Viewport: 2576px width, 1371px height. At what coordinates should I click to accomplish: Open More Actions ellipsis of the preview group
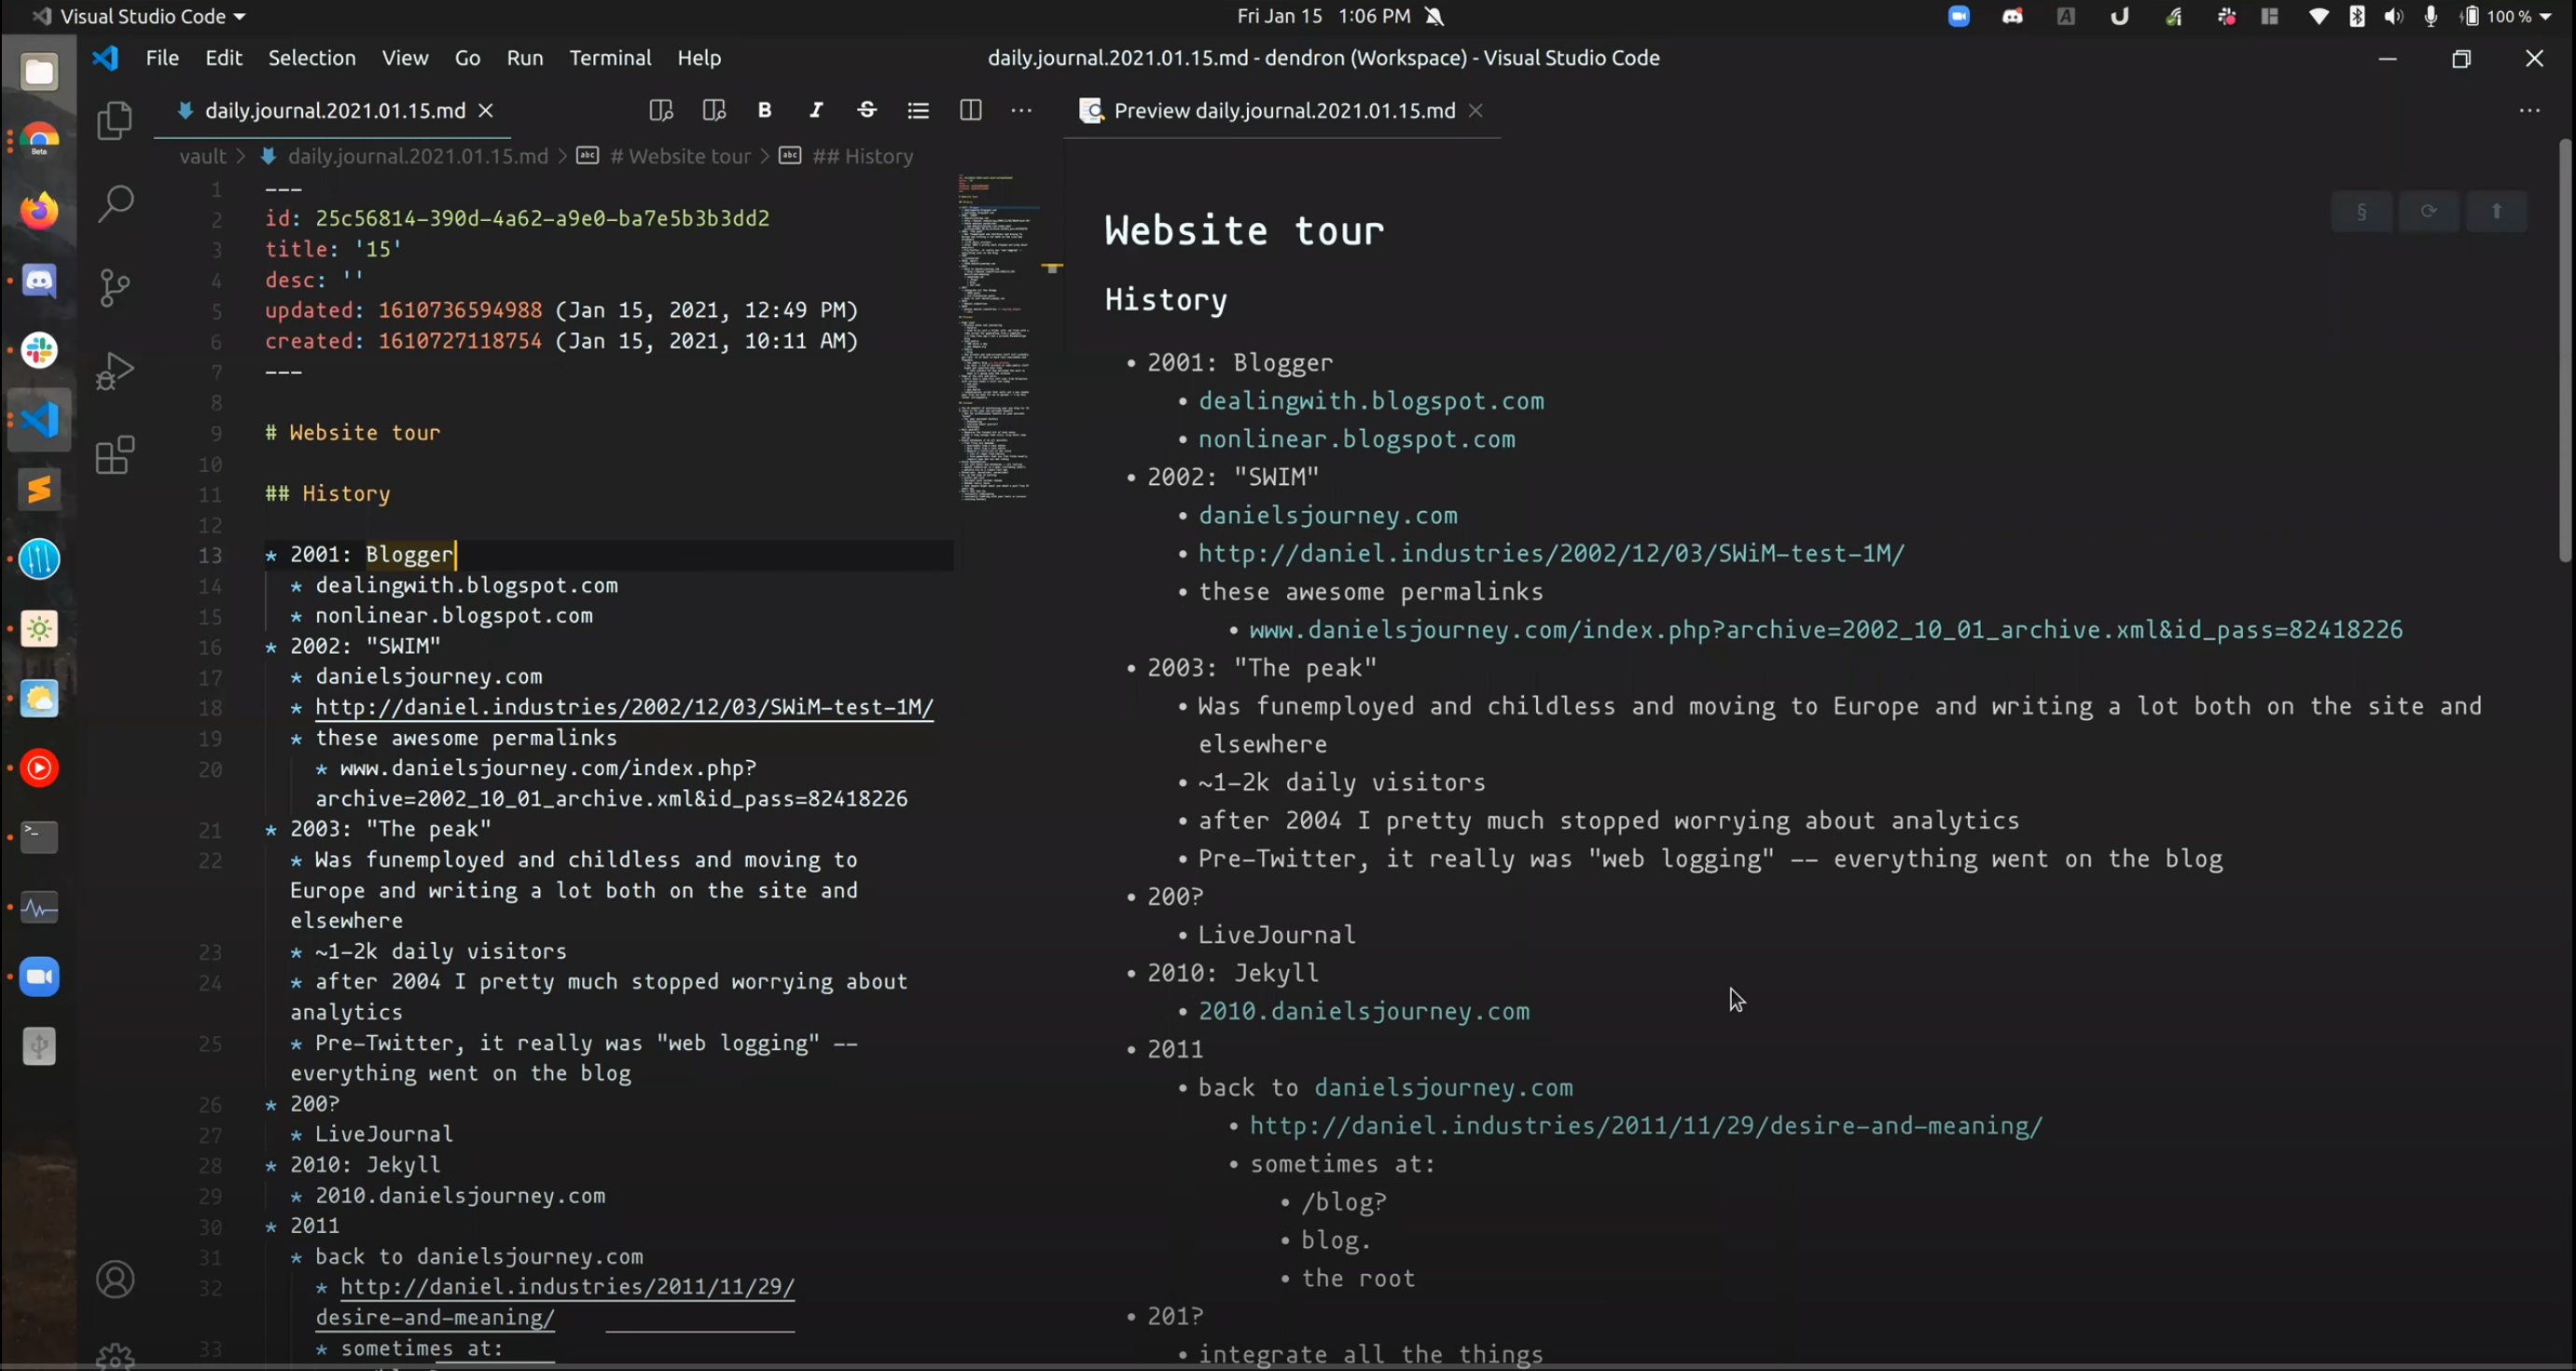(2529, 110)
